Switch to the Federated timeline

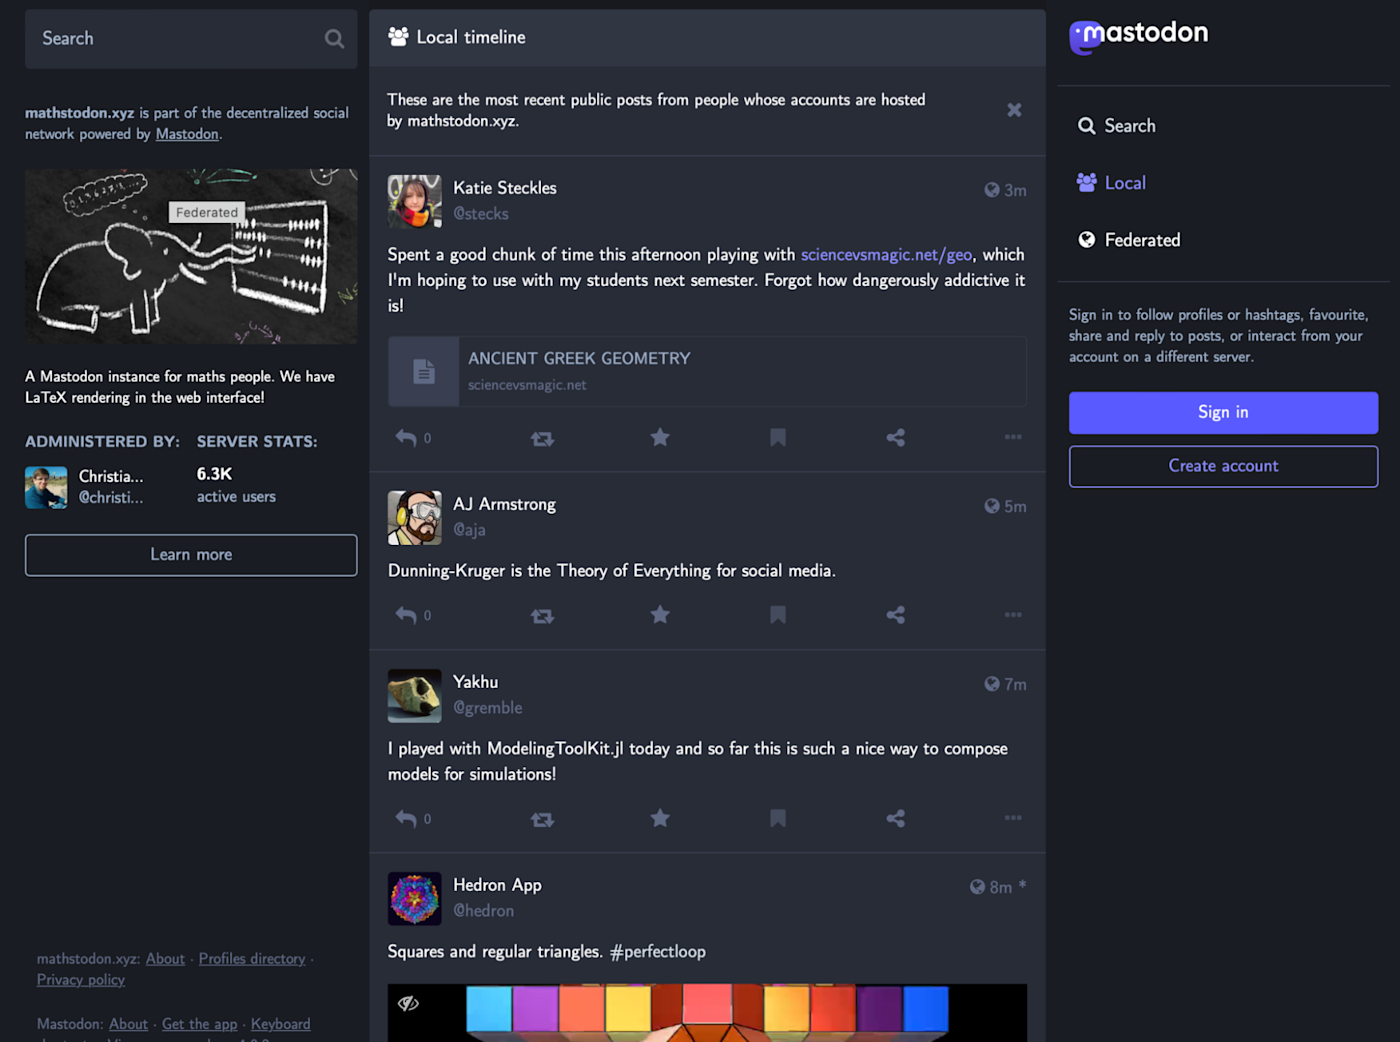click(1129, 240)
